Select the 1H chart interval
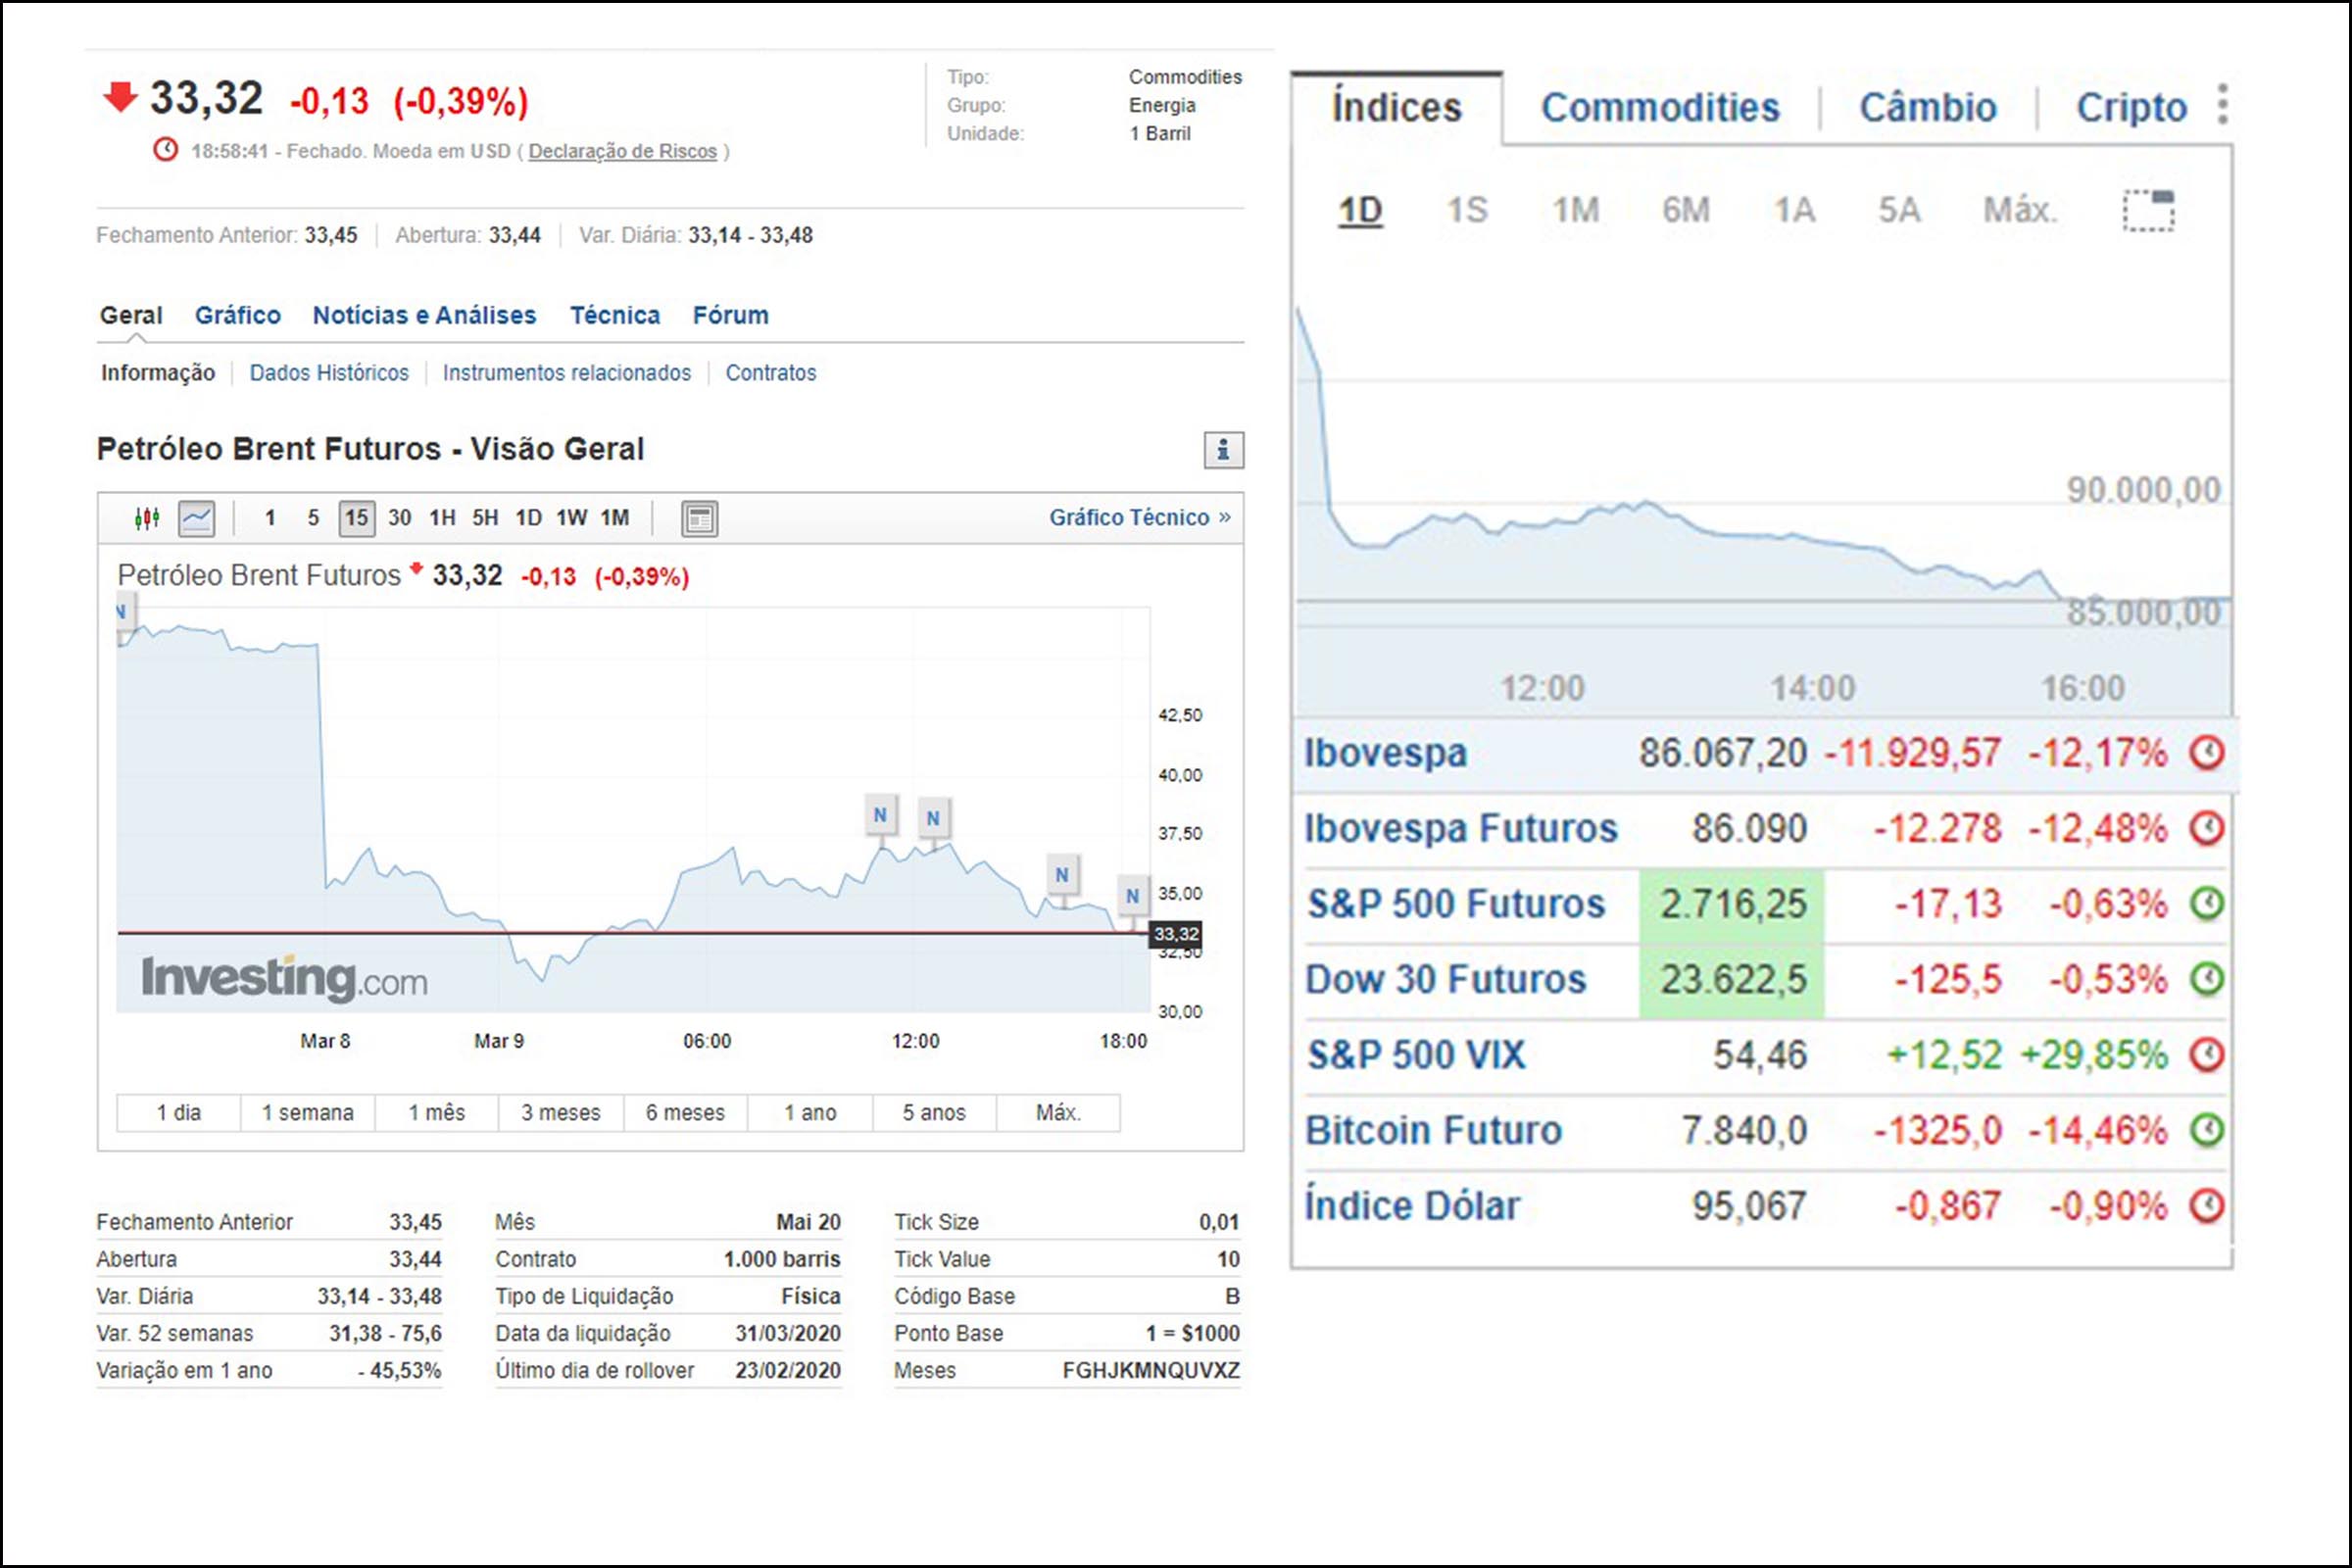Image resolution: width=2352 pixels, height=1568 pixels. (x=442, y=518)
